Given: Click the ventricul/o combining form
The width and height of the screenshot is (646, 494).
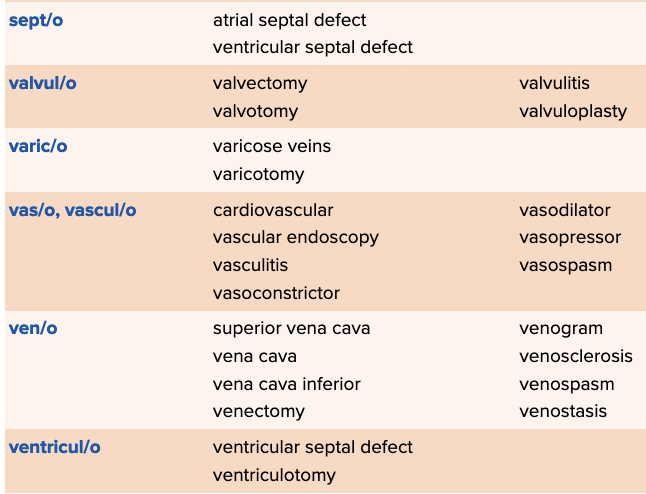Looking at the screenshot, I should 54,447.
